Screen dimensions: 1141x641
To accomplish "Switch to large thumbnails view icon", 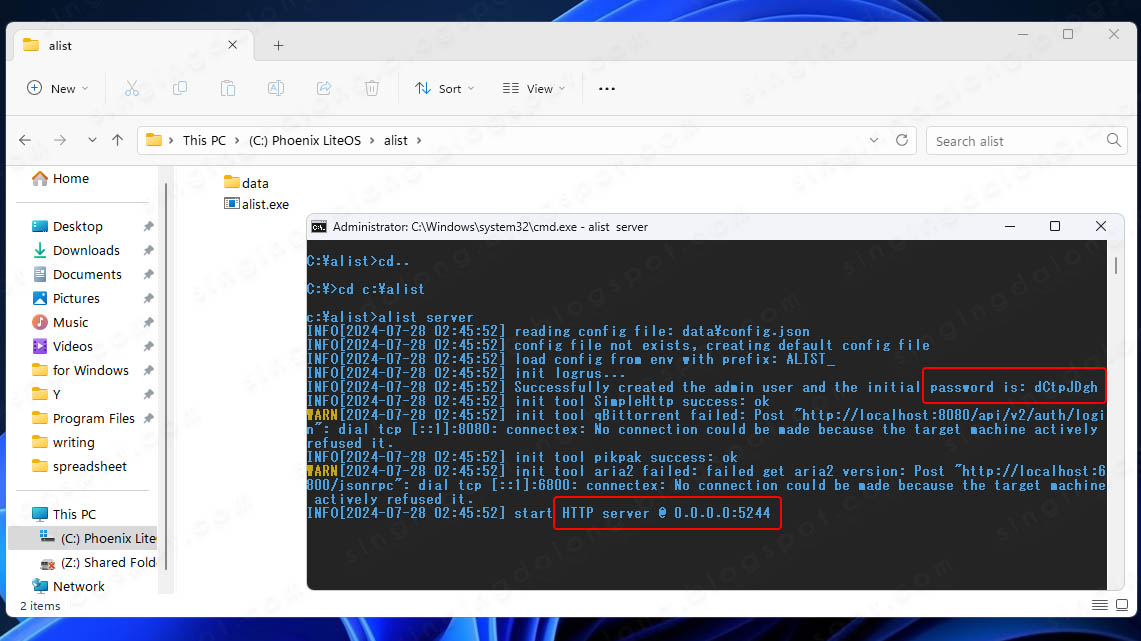I will 1122,605.
